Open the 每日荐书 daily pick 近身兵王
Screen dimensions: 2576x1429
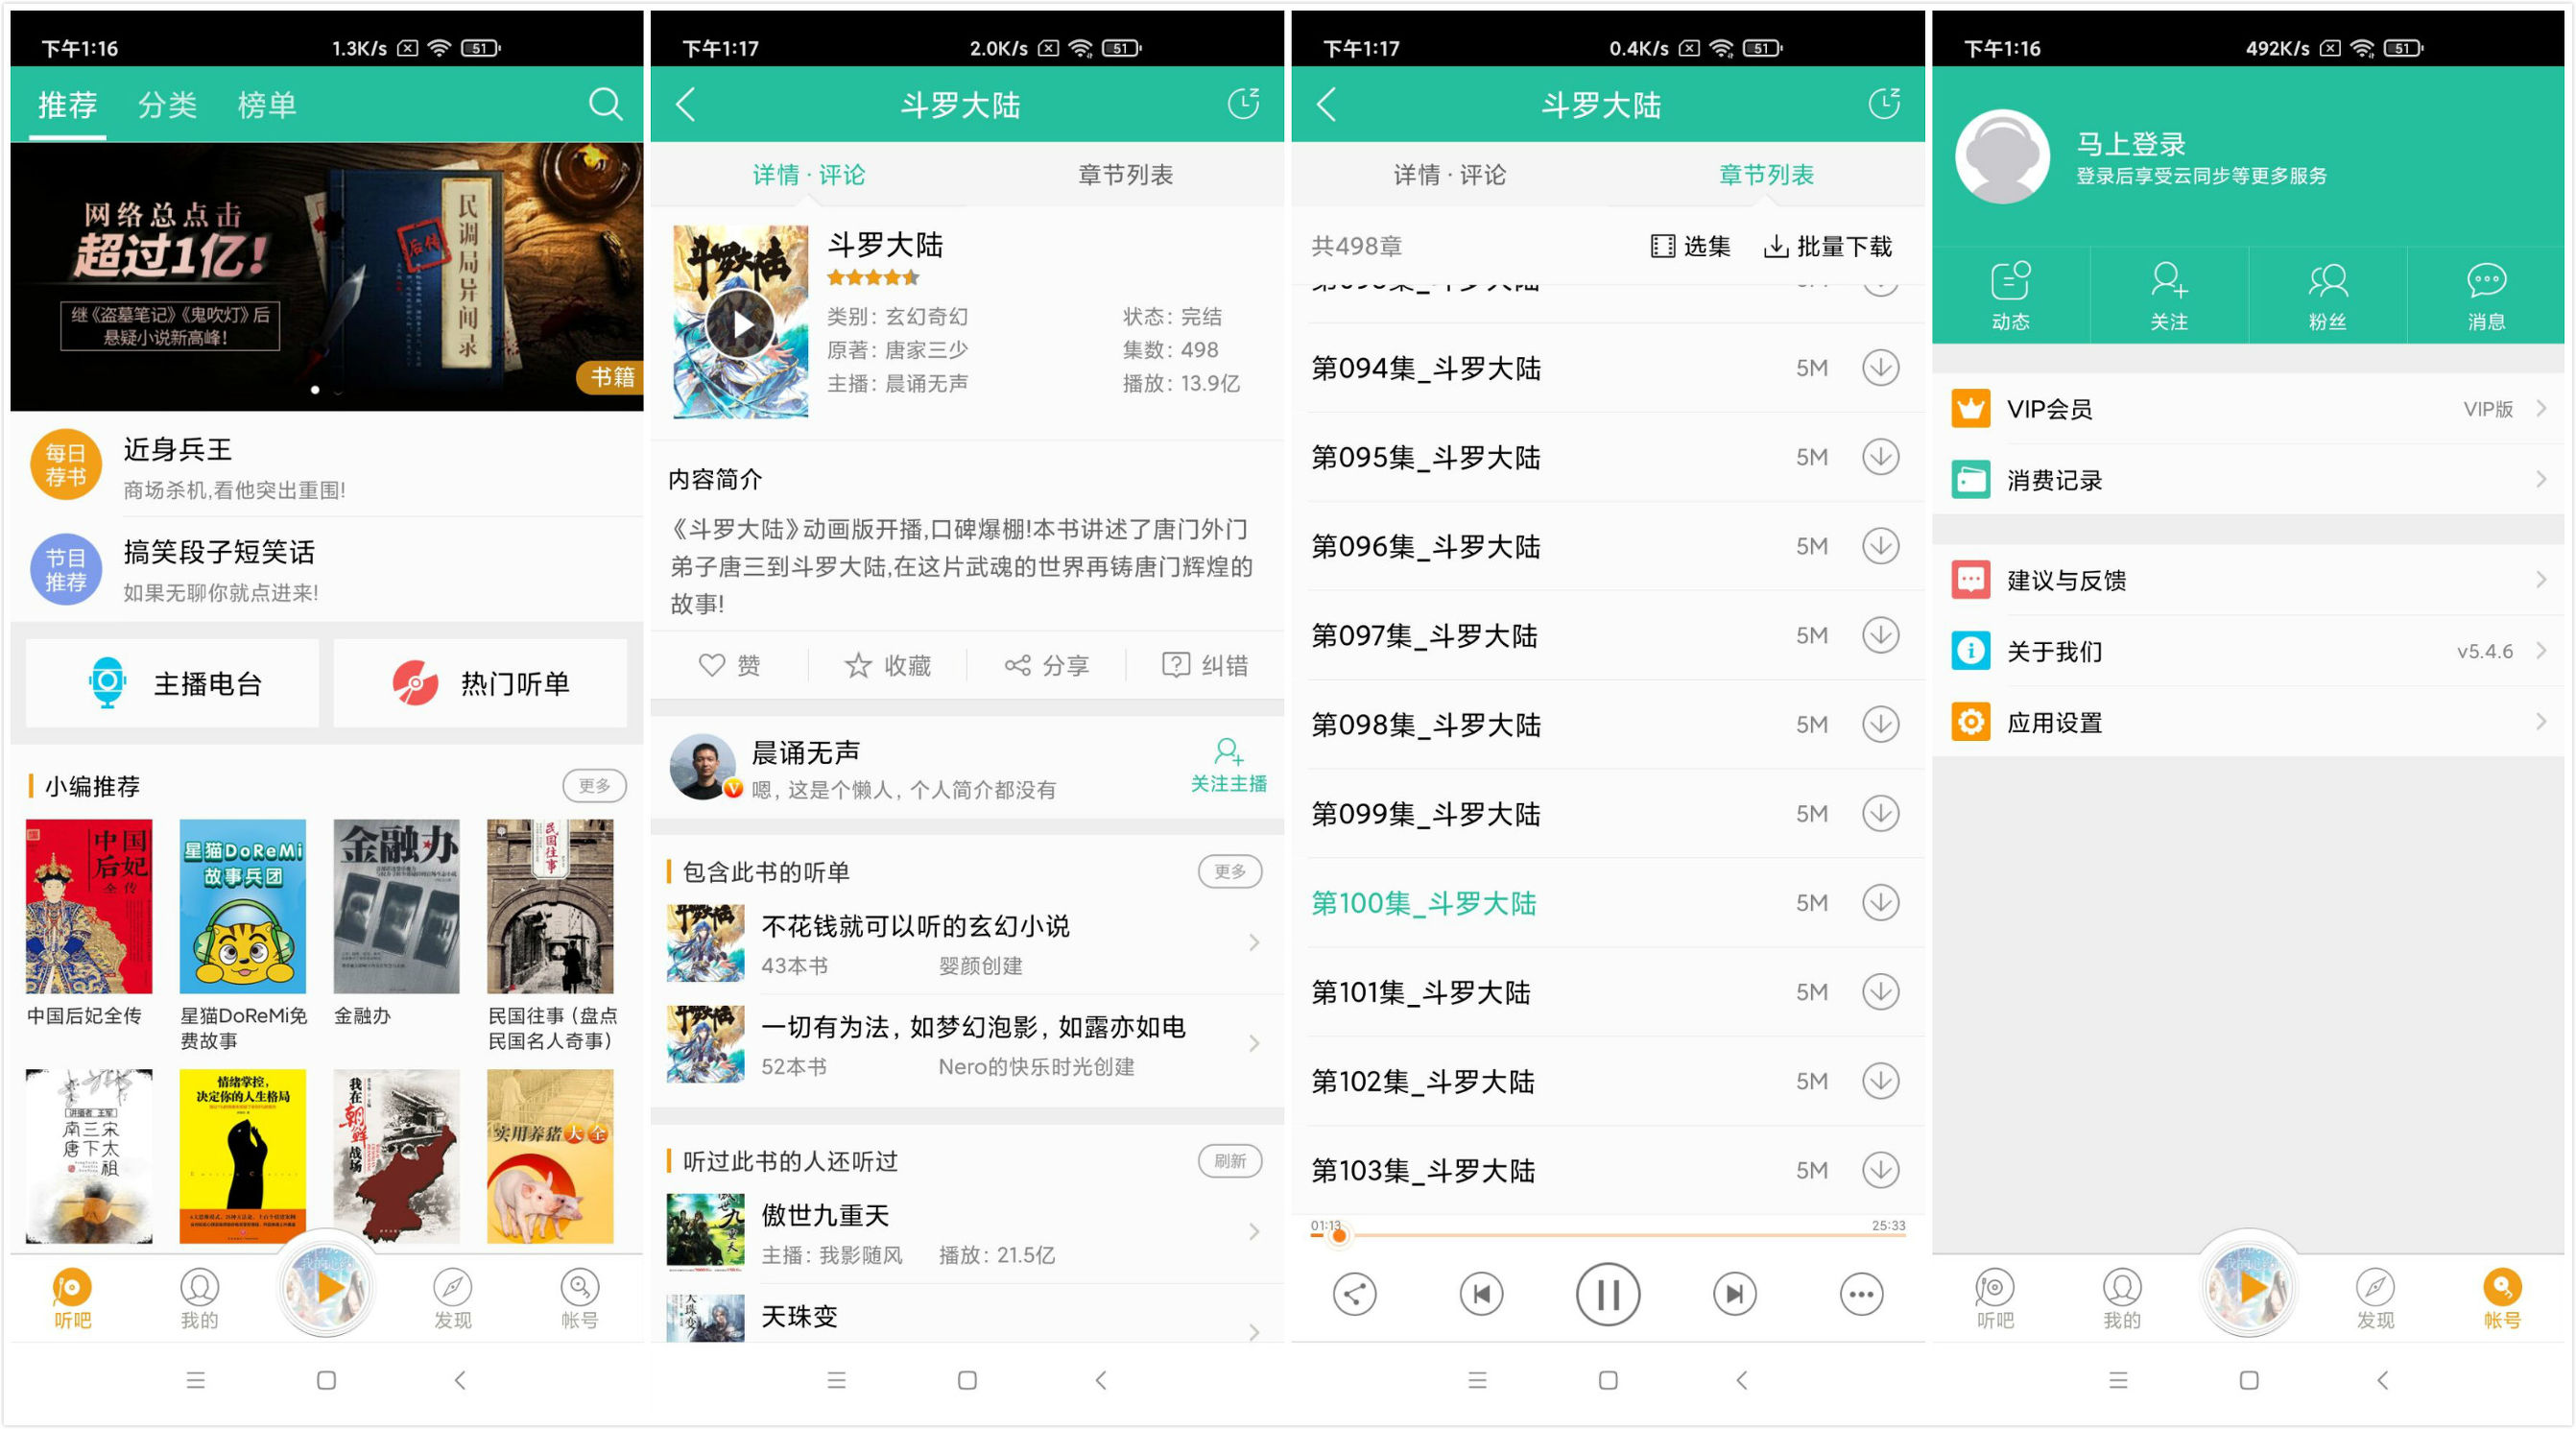pos(326,466)
